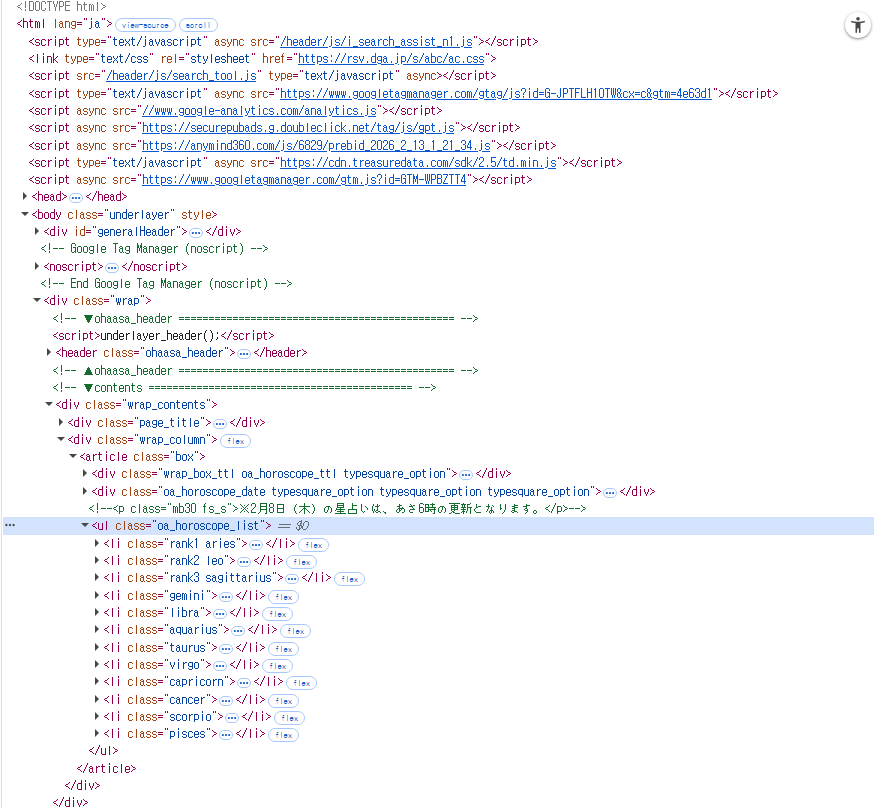
Task: Expand the aquarius list item
Action: tap(97, 629)
